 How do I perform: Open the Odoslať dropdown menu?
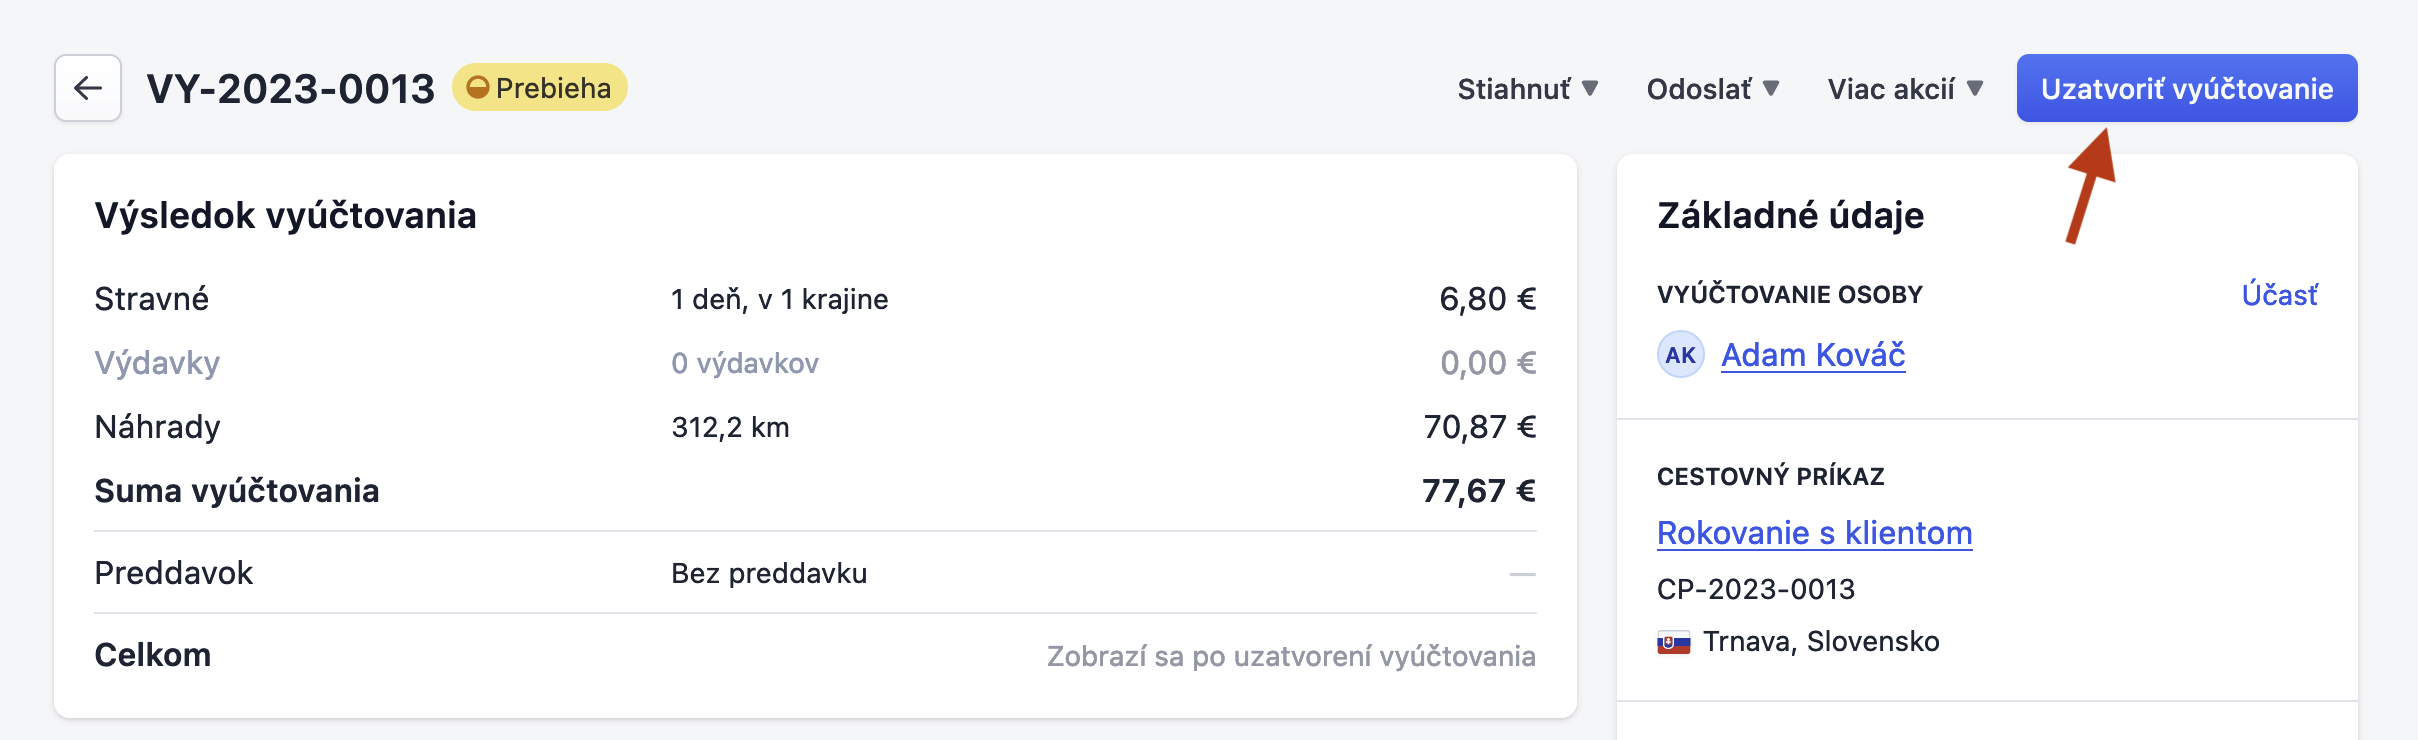point(1714,88)
